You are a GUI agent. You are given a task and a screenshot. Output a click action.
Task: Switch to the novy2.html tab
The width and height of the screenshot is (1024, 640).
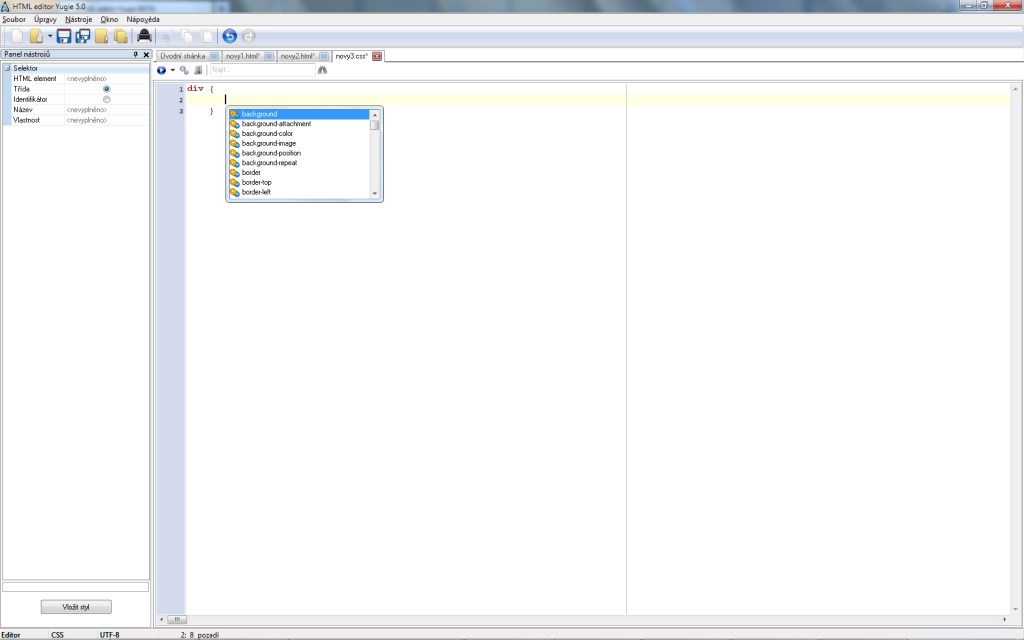pyautogui.click(x=298, y=57)
